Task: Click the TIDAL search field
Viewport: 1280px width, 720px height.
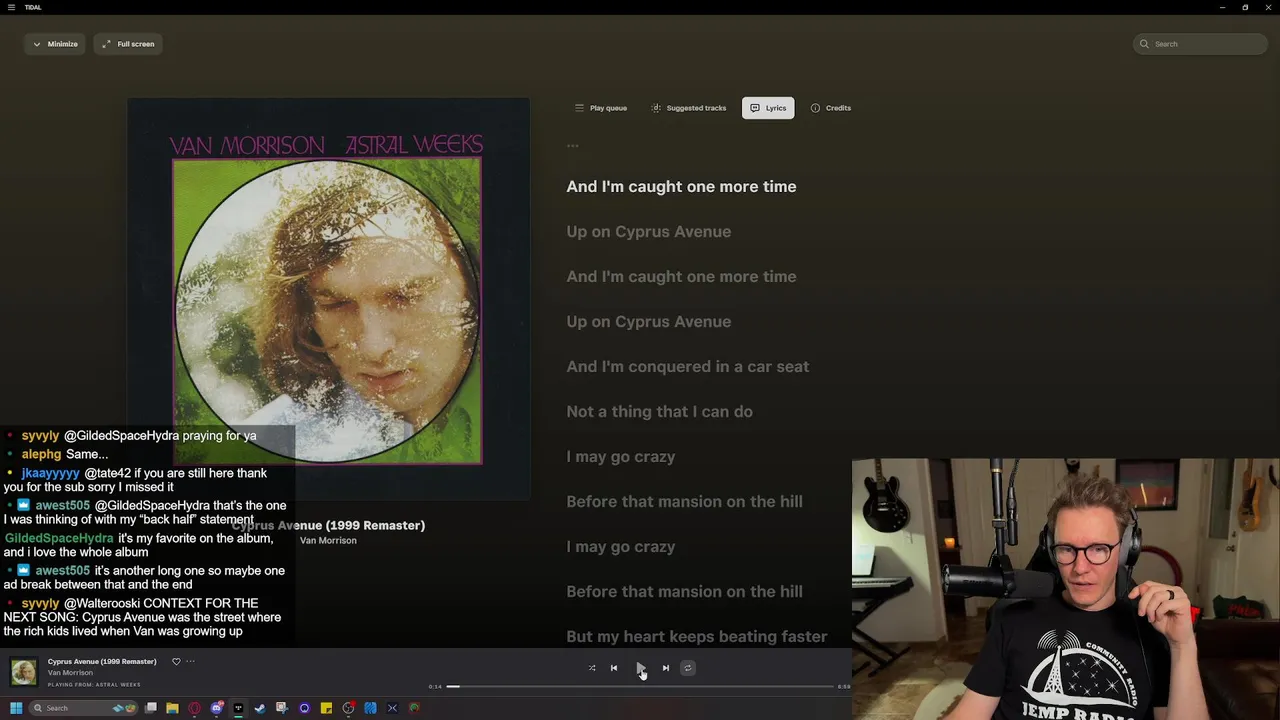Action: 1200,44
